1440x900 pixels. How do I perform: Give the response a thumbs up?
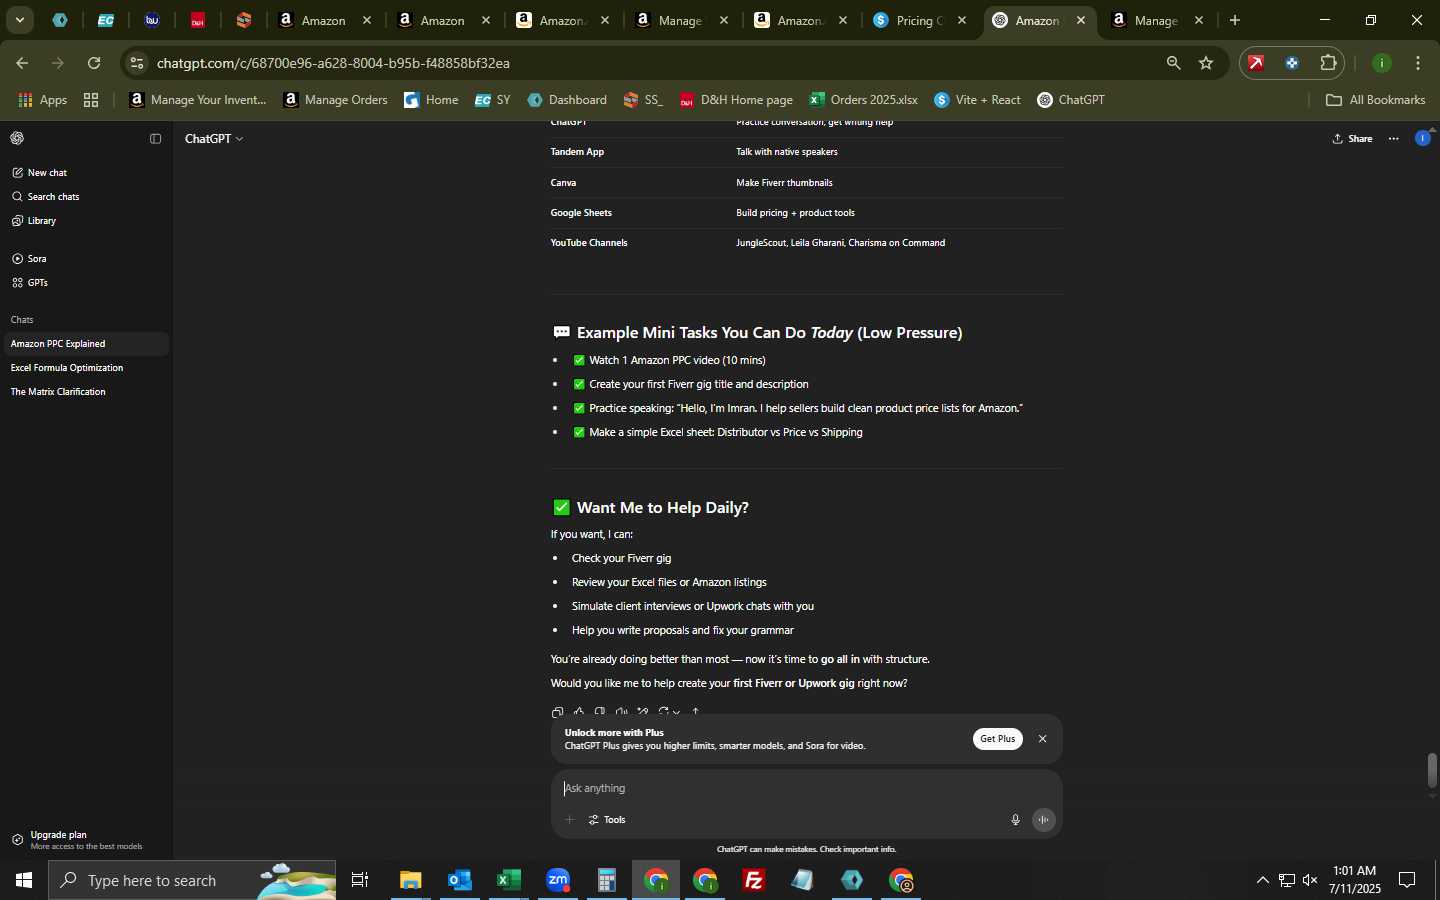click(578, 712)
